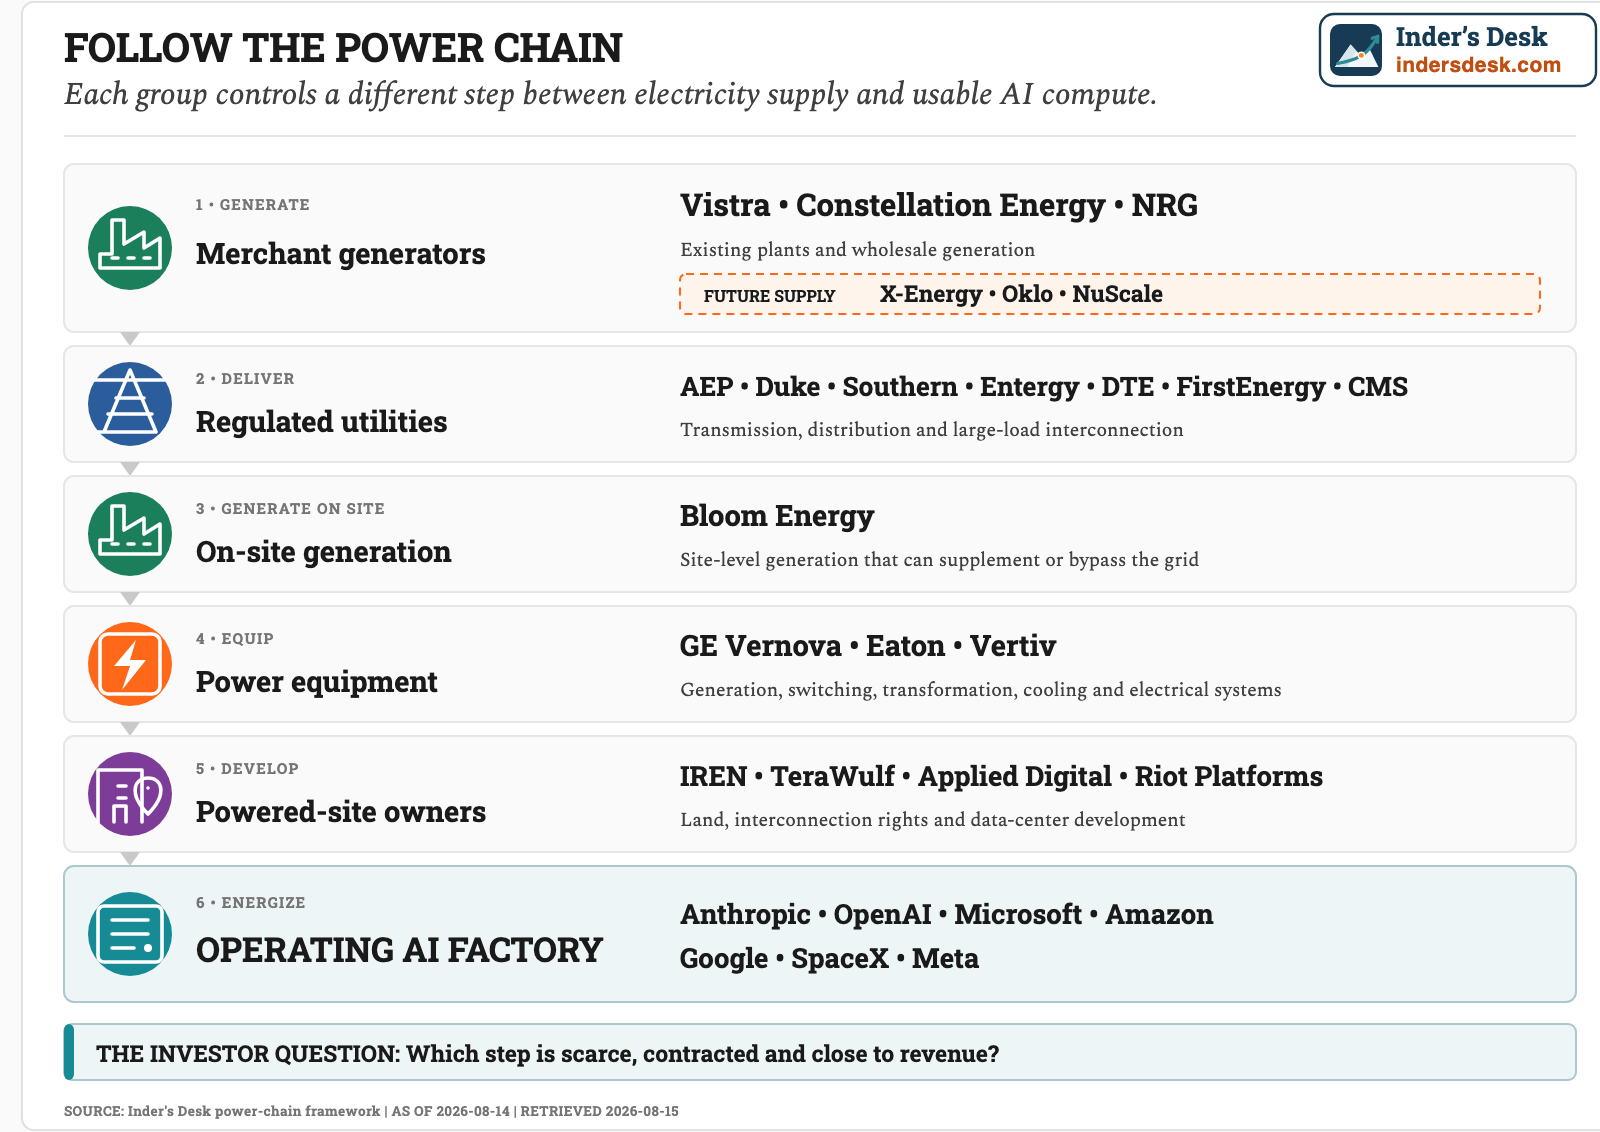
Task: Click the Inder's Desk logo icon
Action: click(1356, 50)
